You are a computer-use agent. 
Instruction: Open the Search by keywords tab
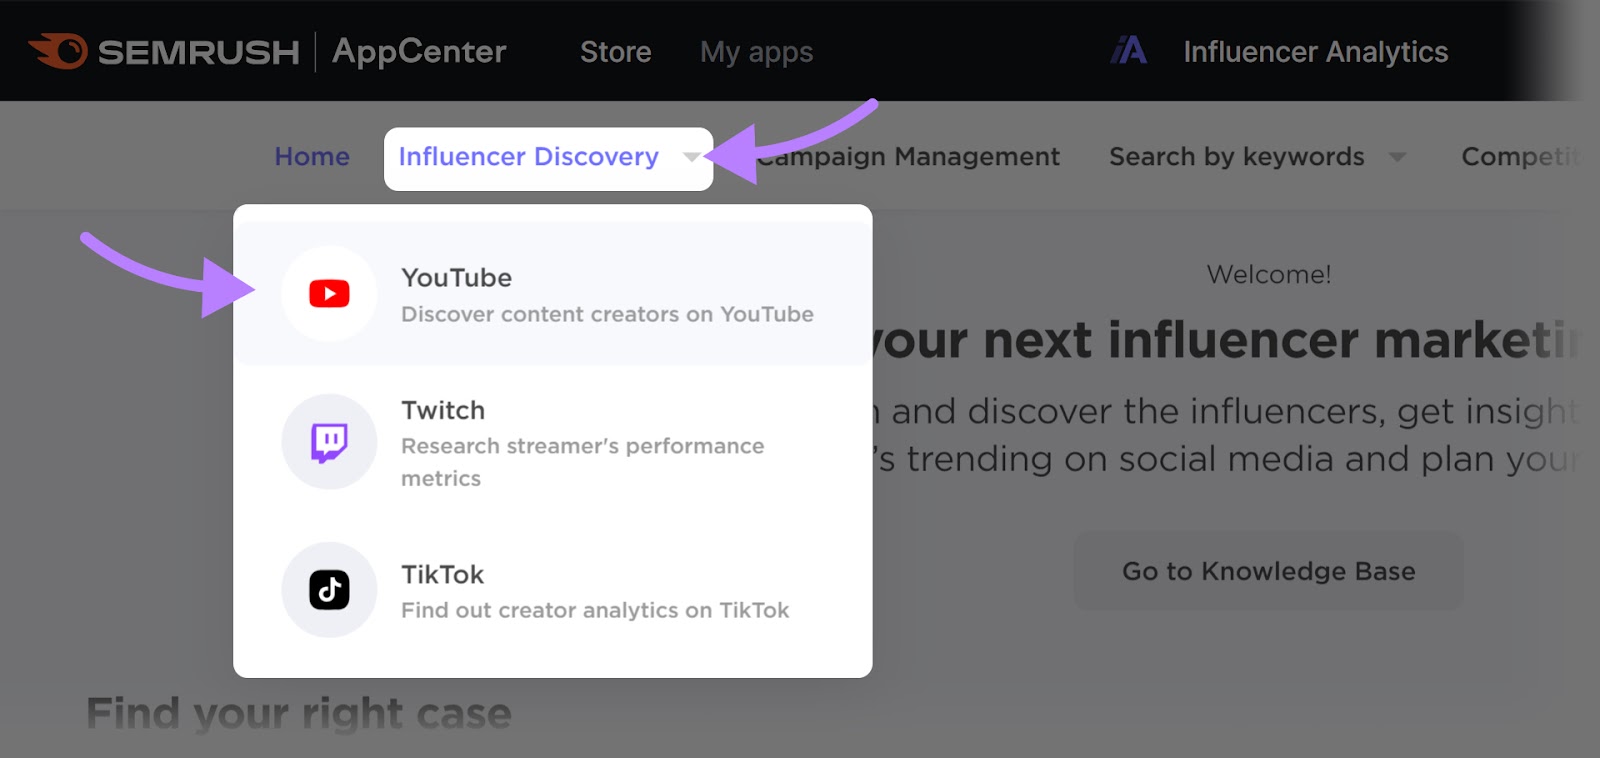click(1237, 157)
